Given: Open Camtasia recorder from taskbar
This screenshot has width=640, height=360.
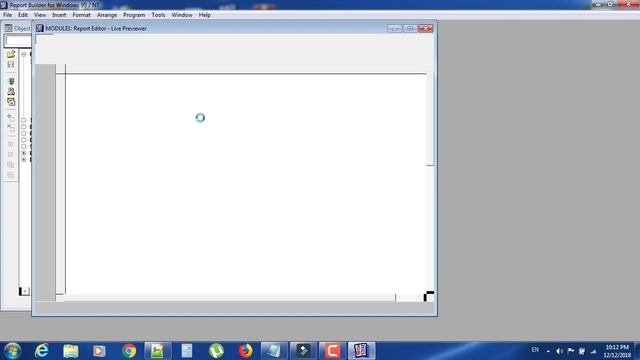Looking at the screenshot, I should [x=332, y=351].
